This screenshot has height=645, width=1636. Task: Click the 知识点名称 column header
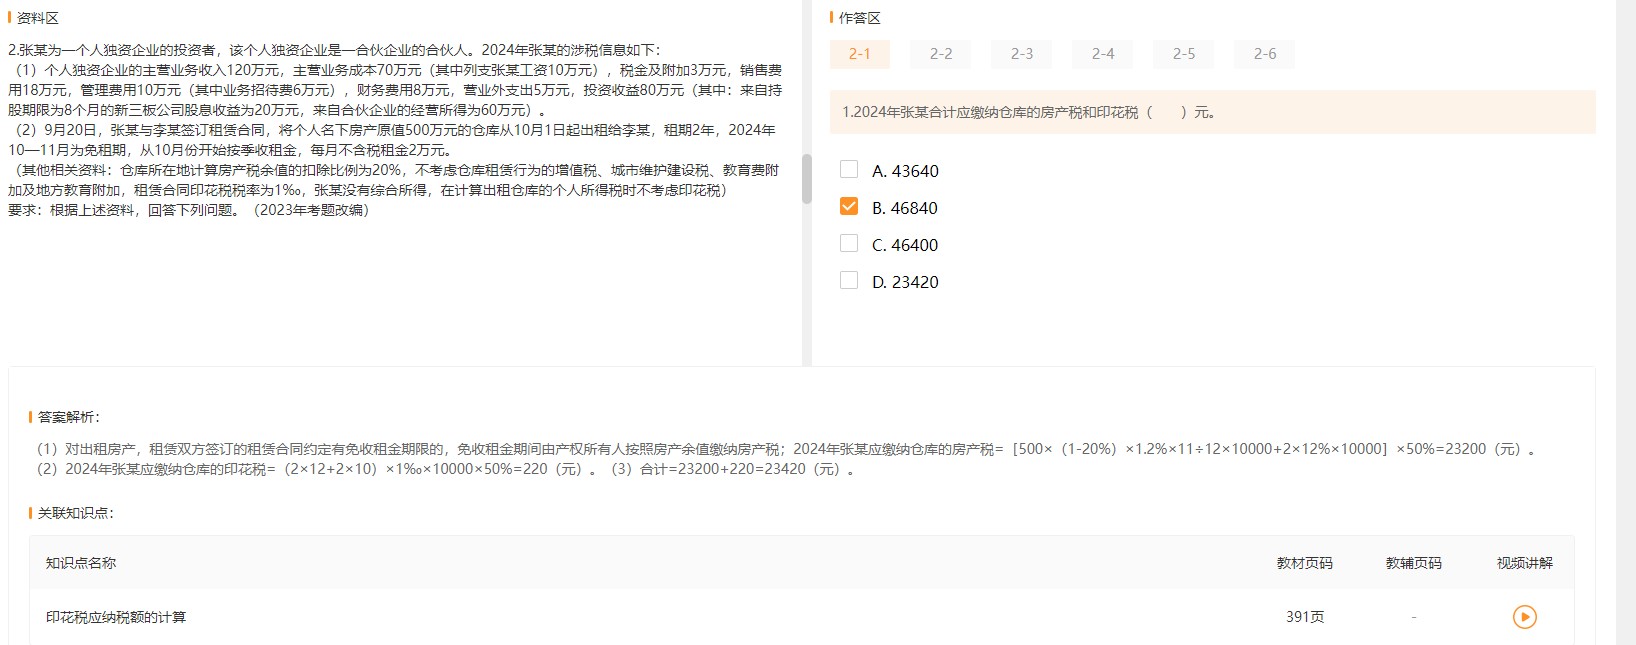[81, 563]
